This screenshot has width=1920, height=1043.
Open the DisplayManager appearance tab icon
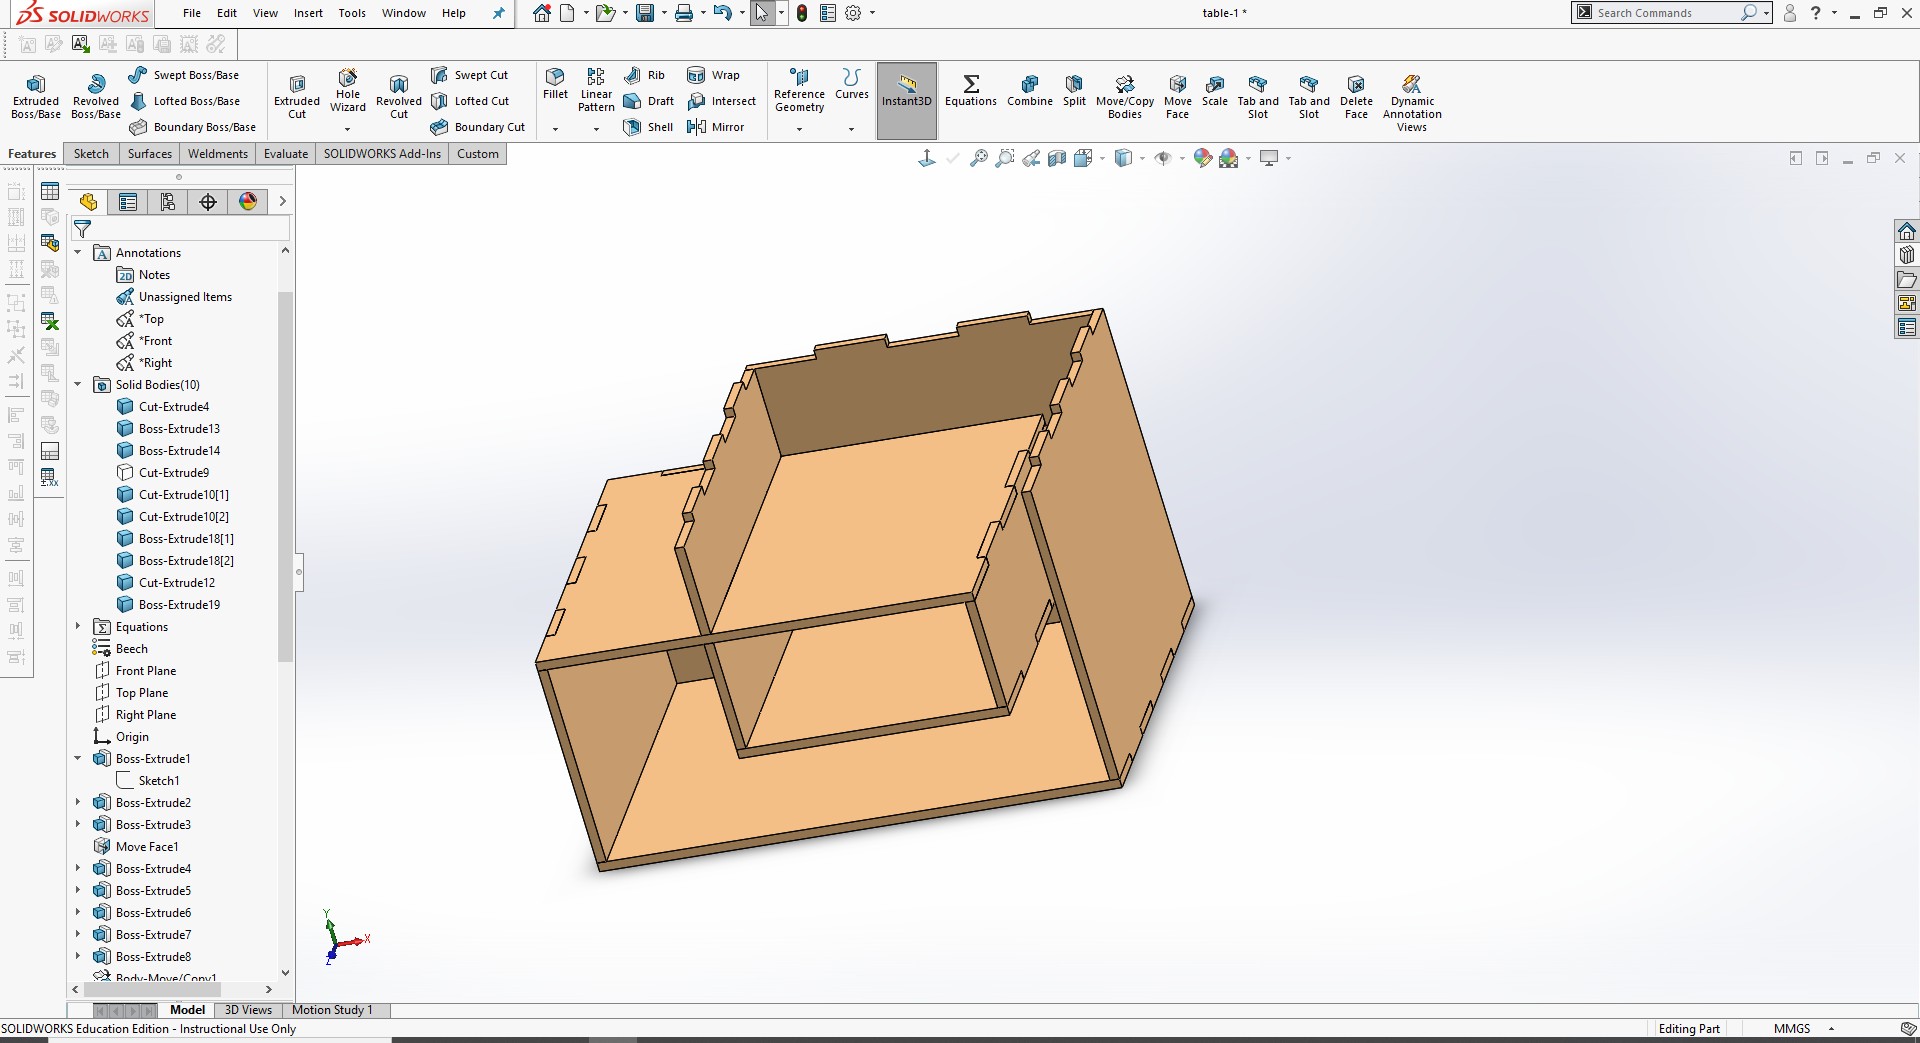[248, 202]
